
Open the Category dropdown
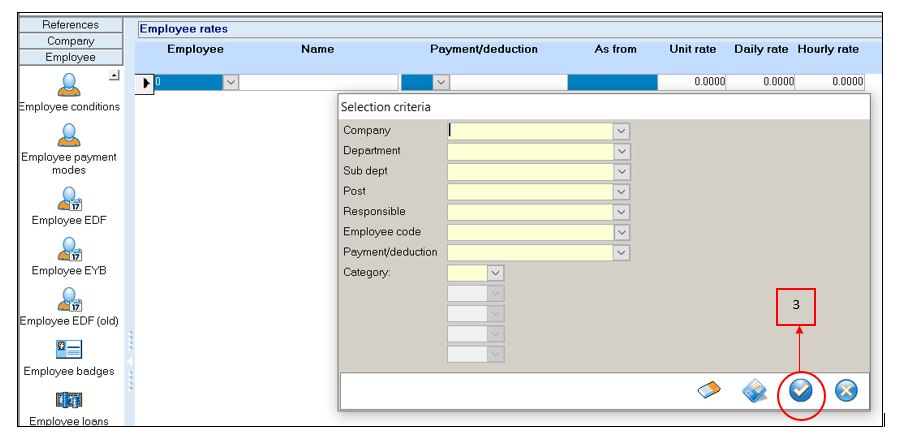[495, 272]
